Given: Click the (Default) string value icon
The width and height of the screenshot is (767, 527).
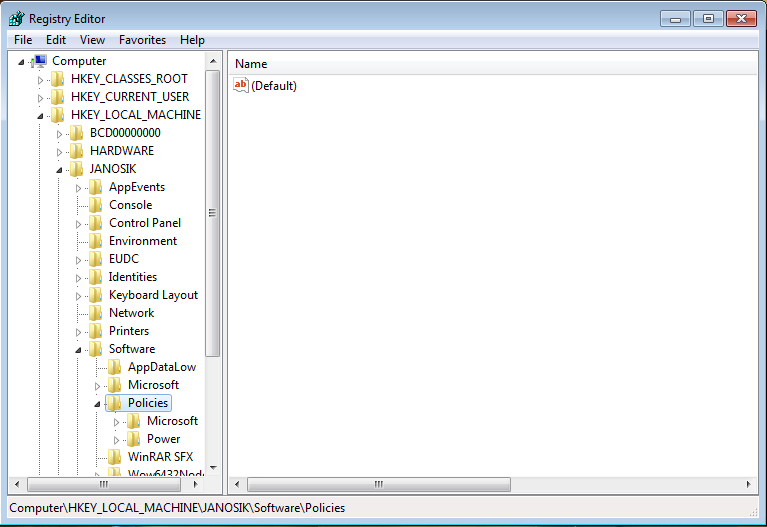Looking at the screenshot, I should pos(241,86).
